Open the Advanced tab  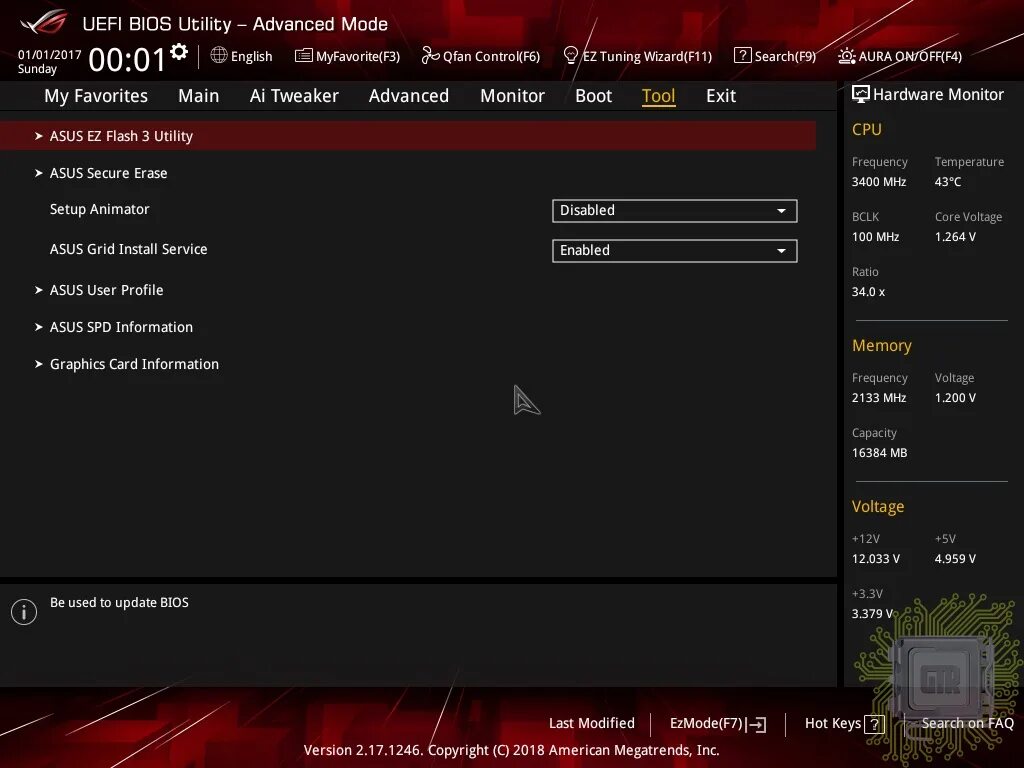click(x=409, y=96)
